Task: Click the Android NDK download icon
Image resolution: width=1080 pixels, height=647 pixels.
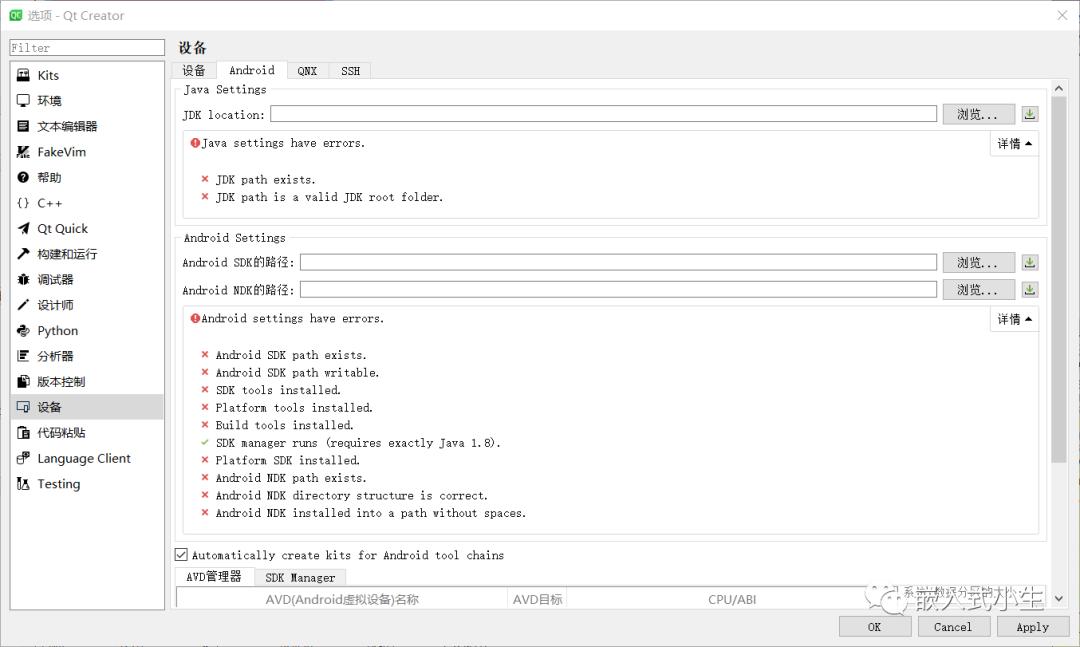Action: coord(1030,289)
